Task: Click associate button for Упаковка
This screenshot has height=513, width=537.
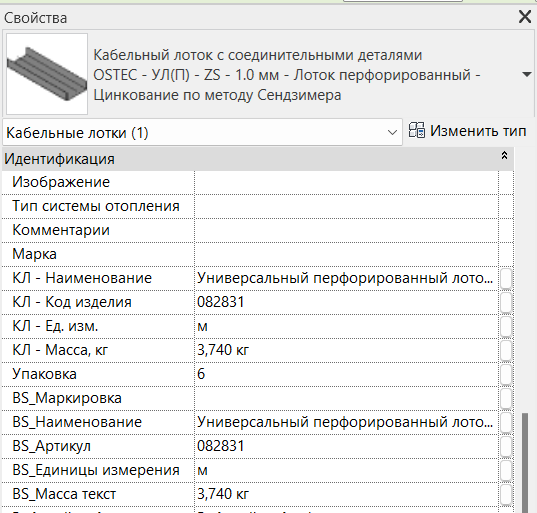Action: (506, 375)
